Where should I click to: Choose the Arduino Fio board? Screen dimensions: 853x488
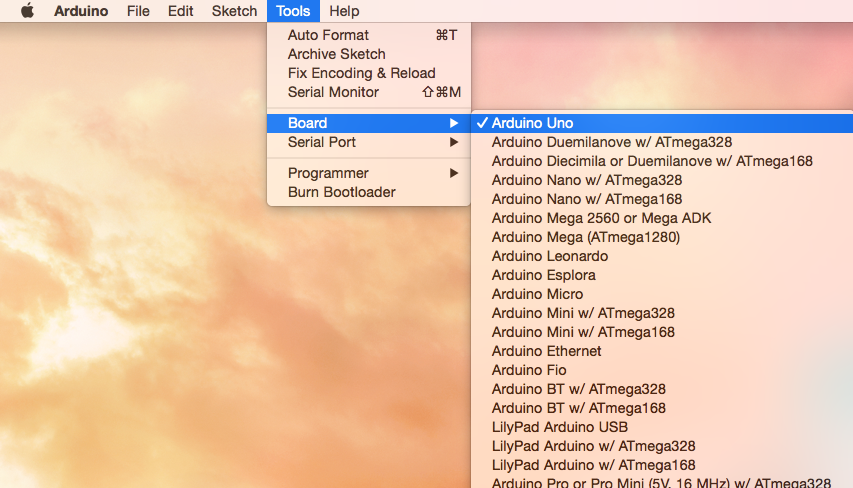(662, 370)
